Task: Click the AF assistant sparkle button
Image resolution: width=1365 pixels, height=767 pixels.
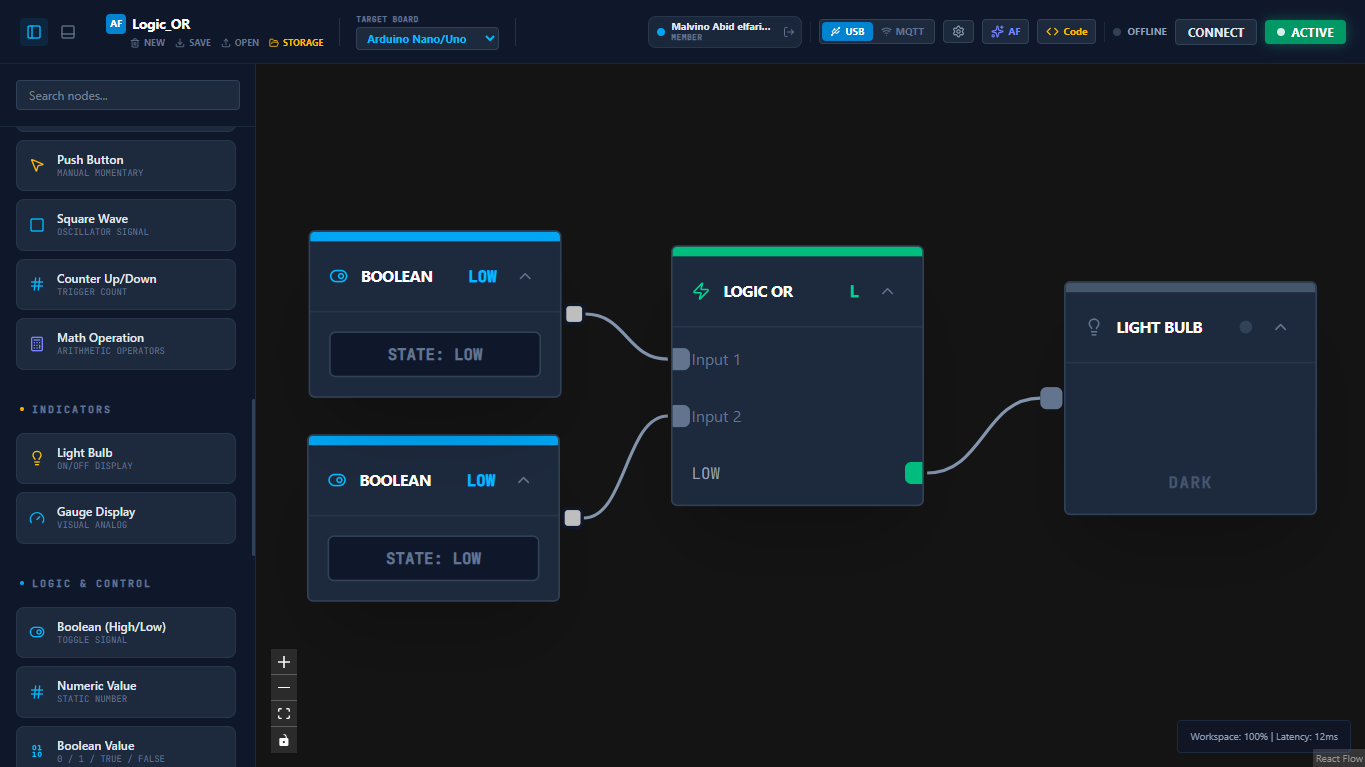Action: (x=1006, y=32)
